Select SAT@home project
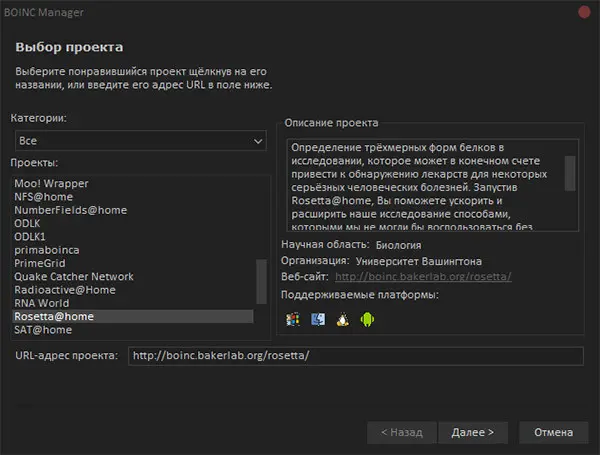Screen dimensions: 600x455 (x=43, y=329)
